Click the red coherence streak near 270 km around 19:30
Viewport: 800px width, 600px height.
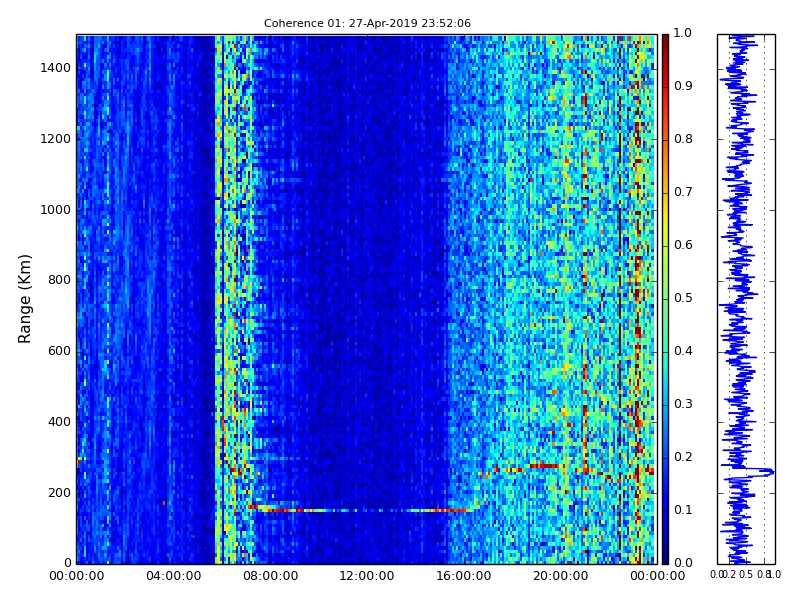coord(545,466)
